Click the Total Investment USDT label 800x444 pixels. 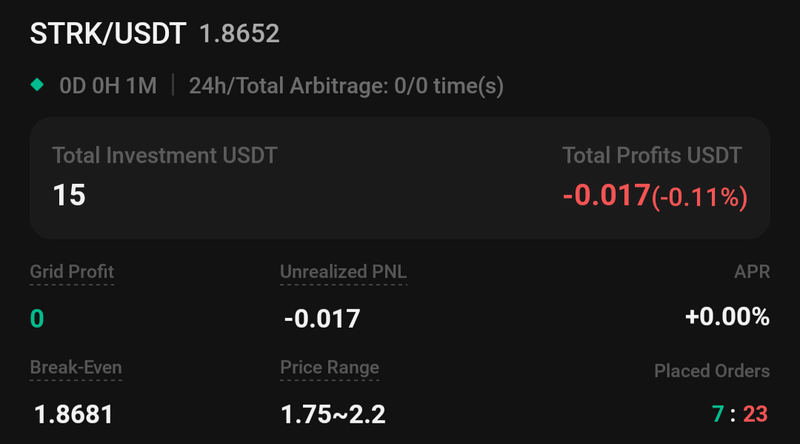pyautogui.click(x=164, y=156)
